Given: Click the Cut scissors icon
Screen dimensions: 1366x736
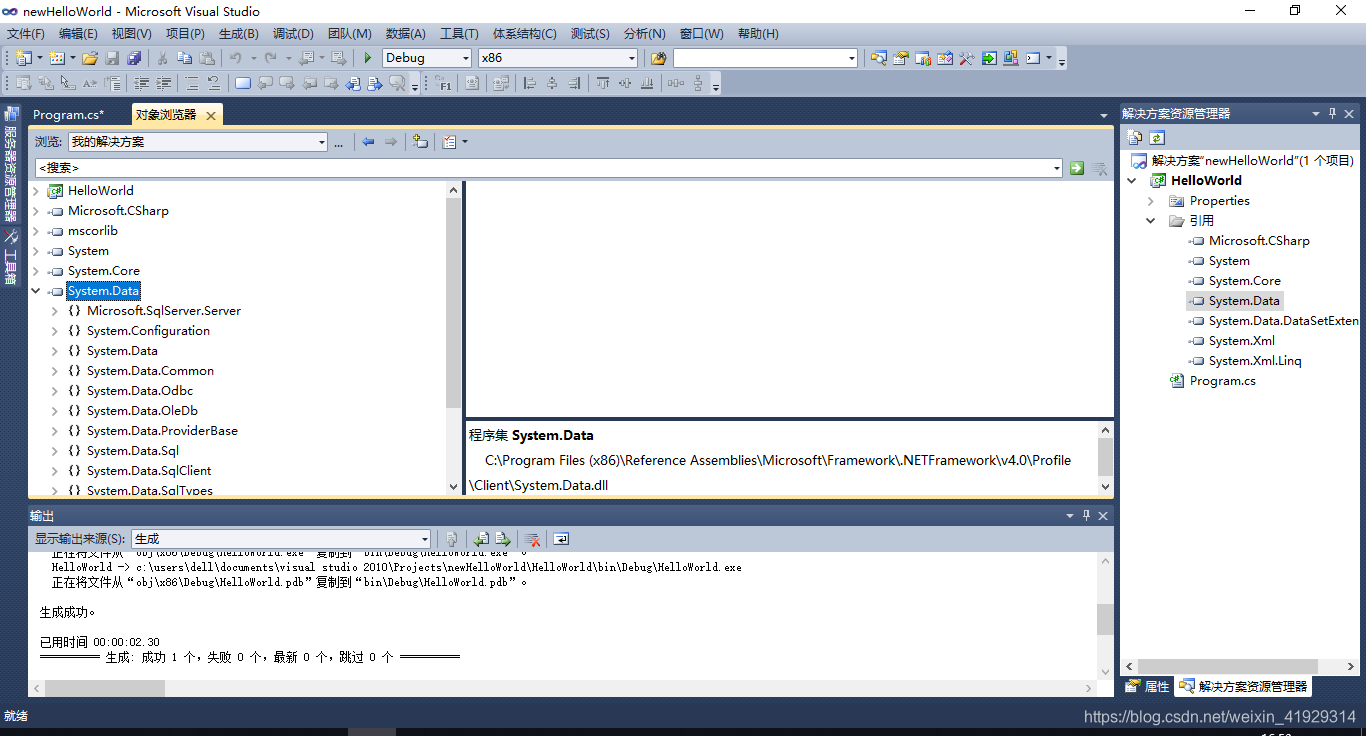Looking at the screenshot, I should [162, 58].
